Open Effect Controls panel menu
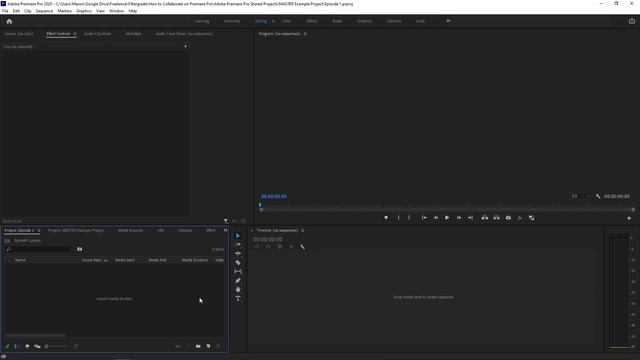The image size is (640, 360). click(75, 34)
